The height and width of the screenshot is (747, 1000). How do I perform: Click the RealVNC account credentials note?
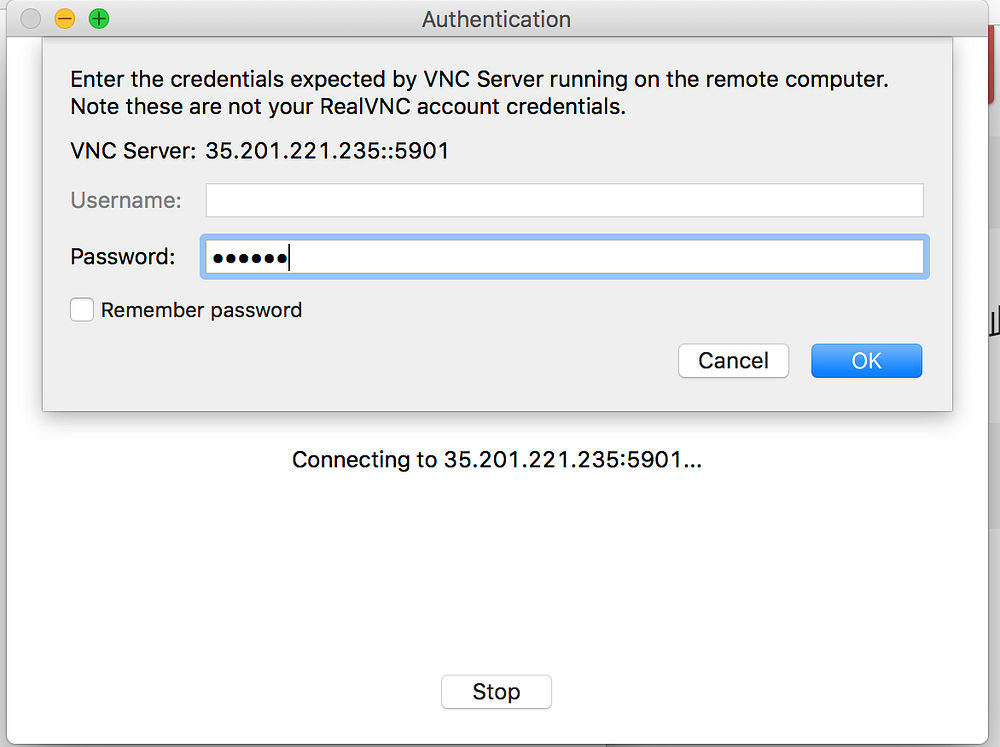coord(348,107)
